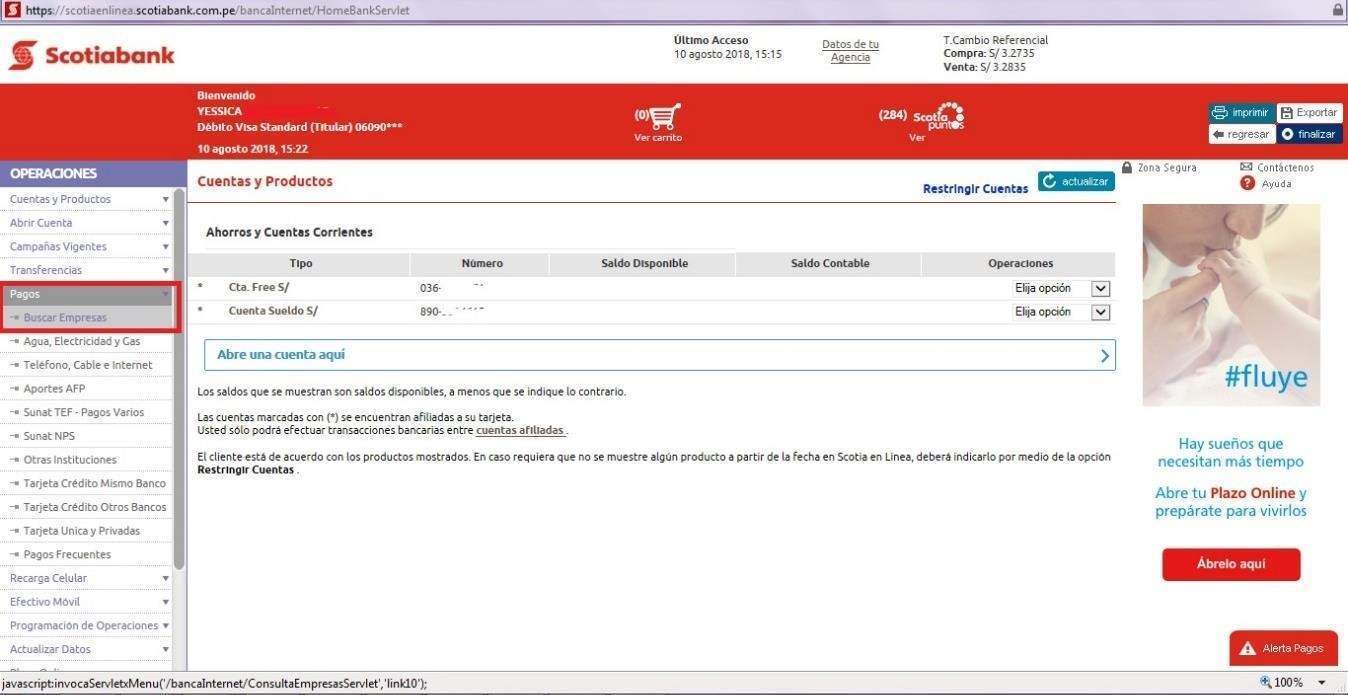This screenshot has width=1348, height=695.
Task: Open the 100% zoom level dropdown
Action: pyautogui.click(x=1321, y=682)
